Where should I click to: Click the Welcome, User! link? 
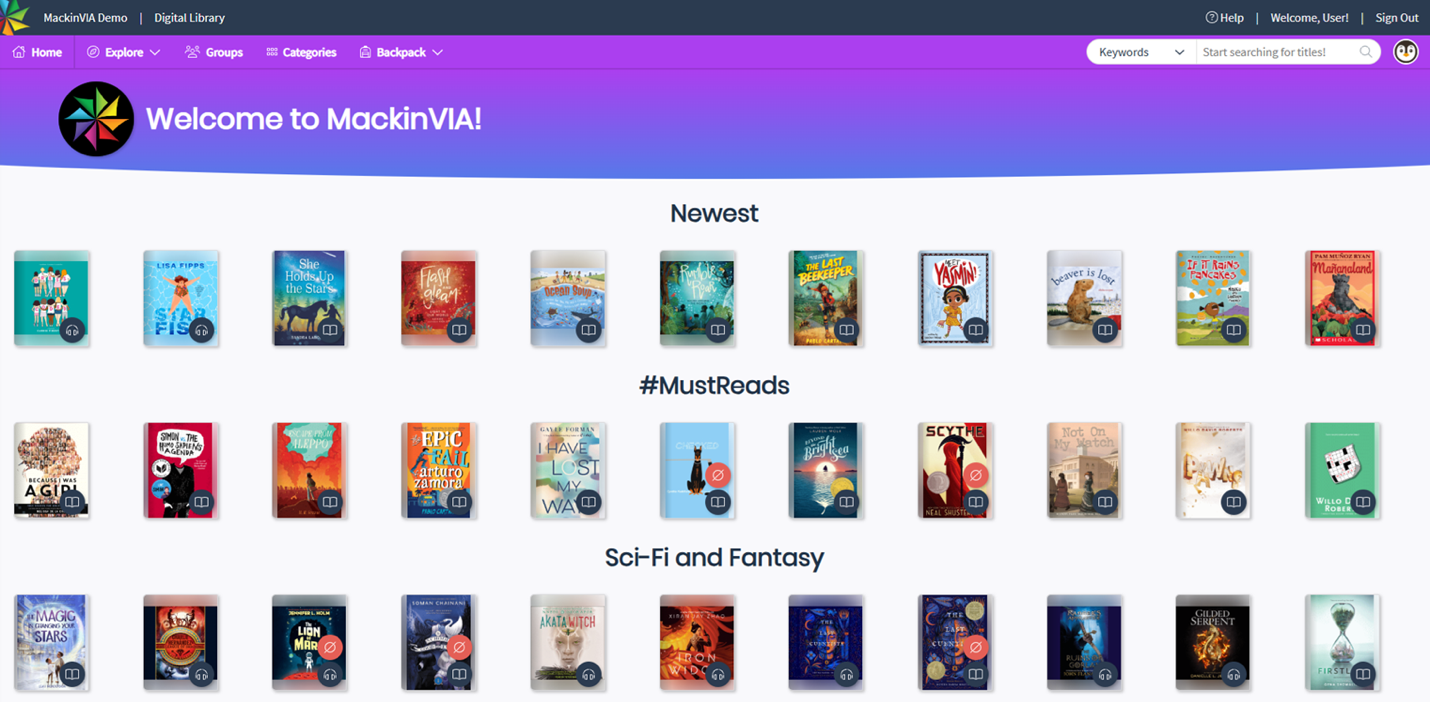1309,18
